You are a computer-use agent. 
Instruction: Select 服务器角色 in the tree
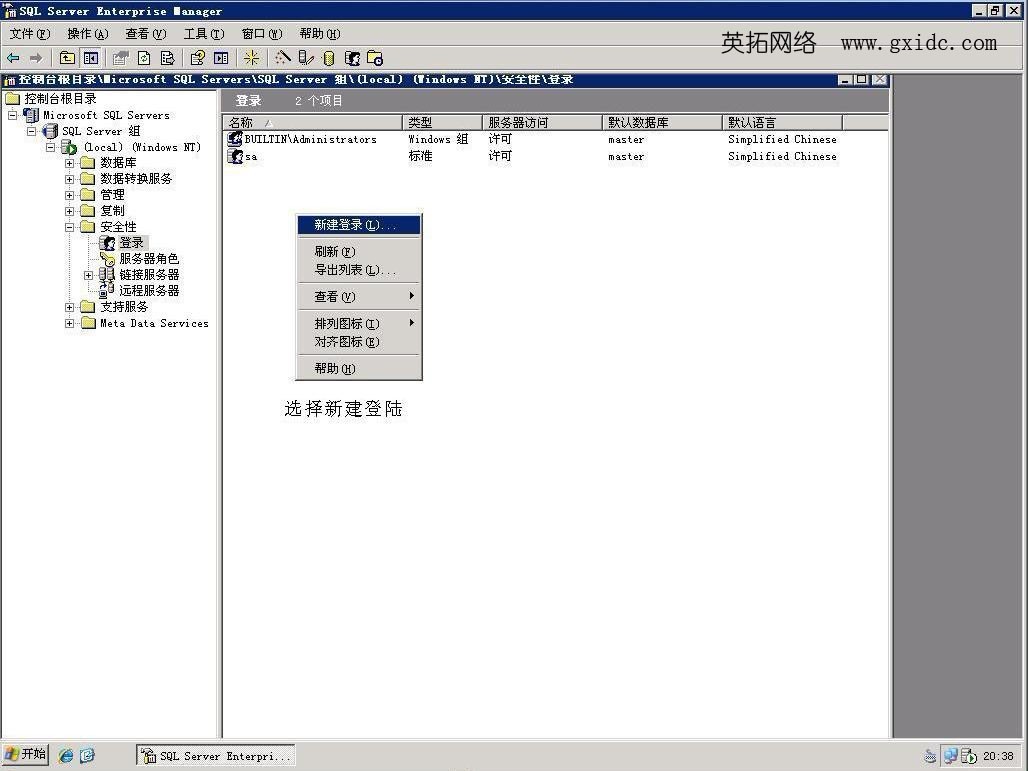click(x=148, y=259)
